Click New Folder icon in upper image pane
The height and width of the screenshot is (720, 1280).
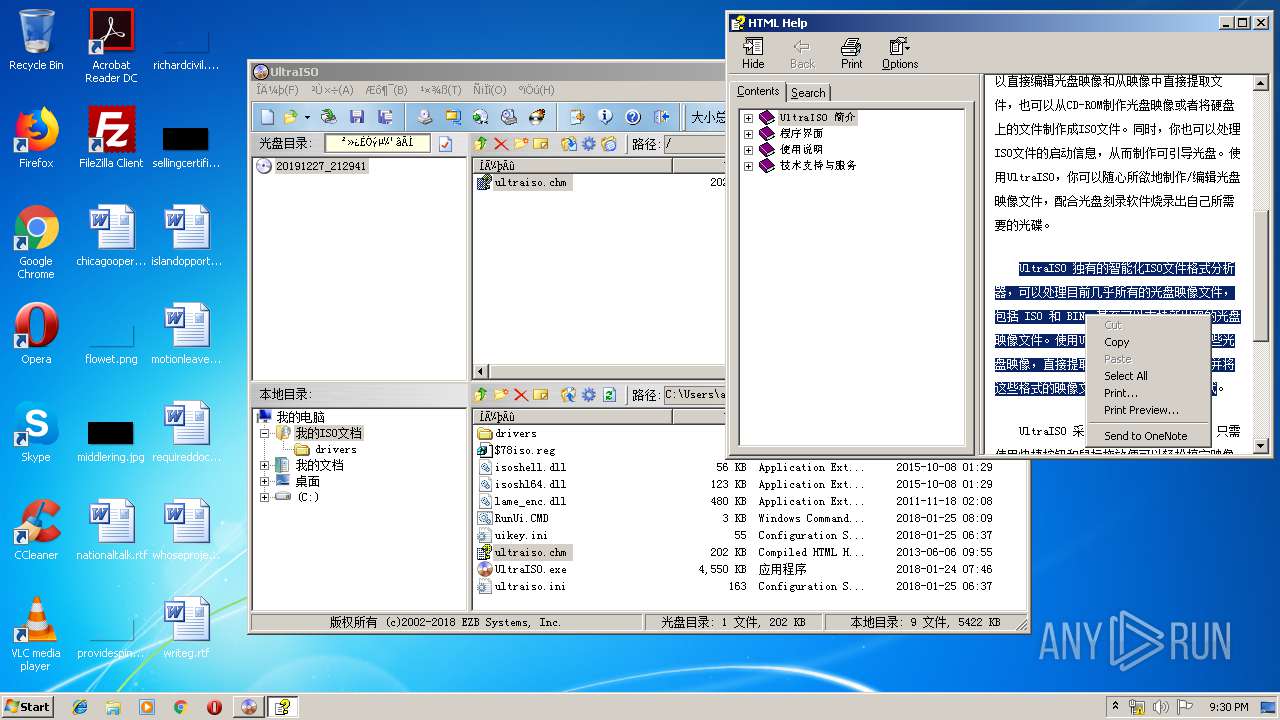[521, 144]
